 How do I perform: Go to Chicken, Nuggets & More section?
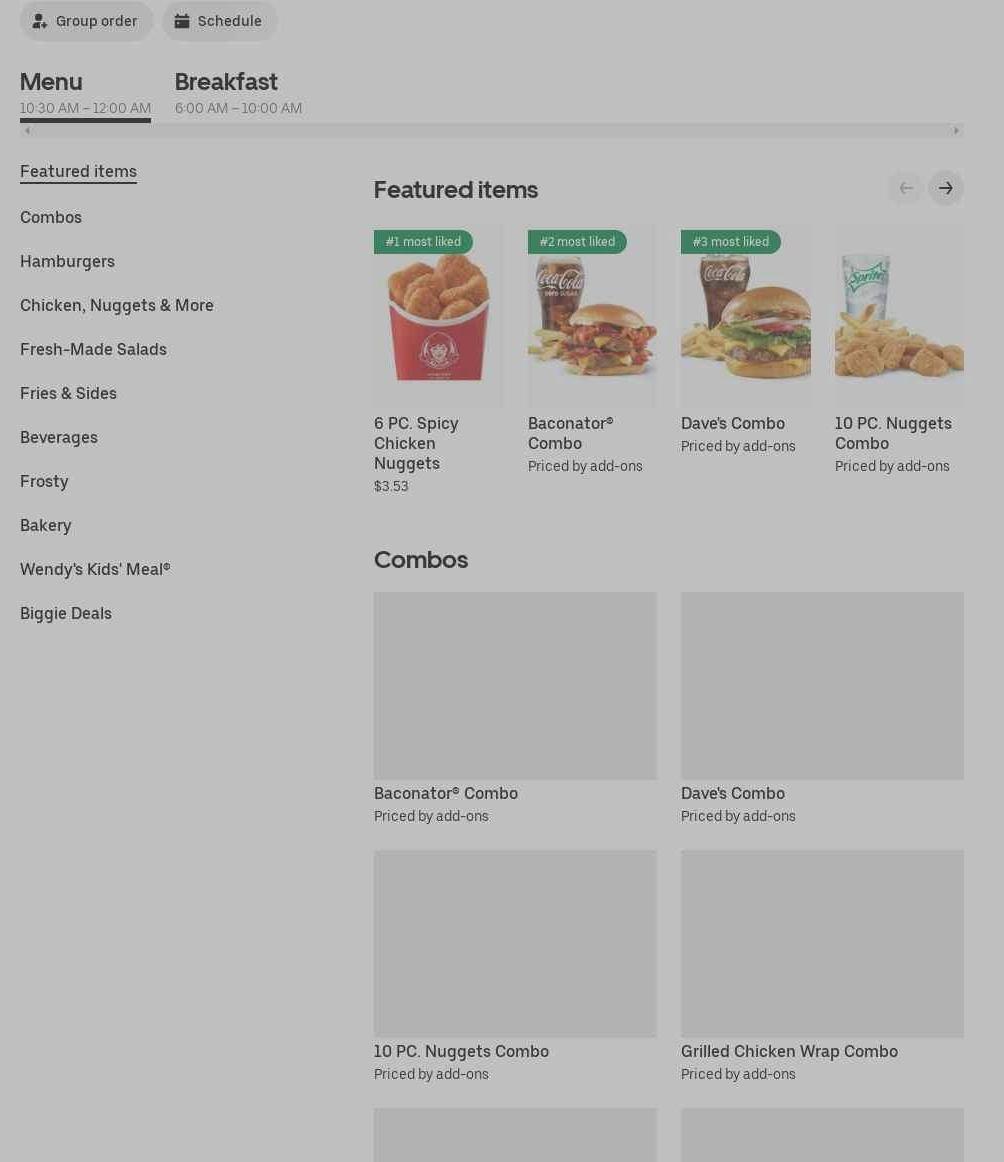116,305
